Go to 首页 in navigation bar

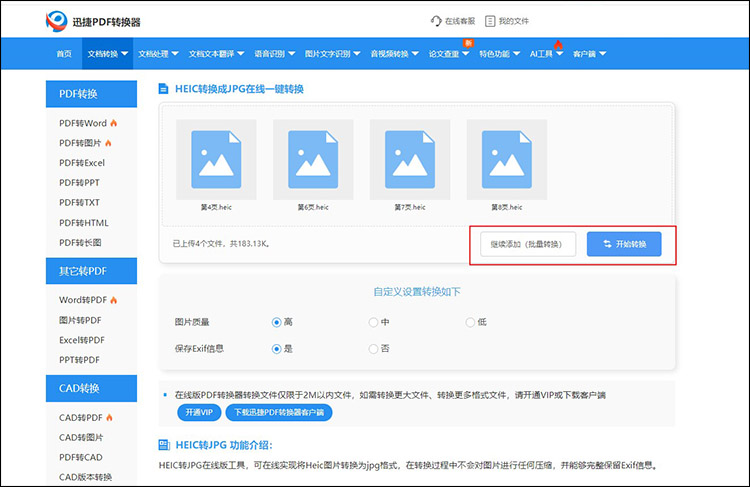(x=64, y=54)
